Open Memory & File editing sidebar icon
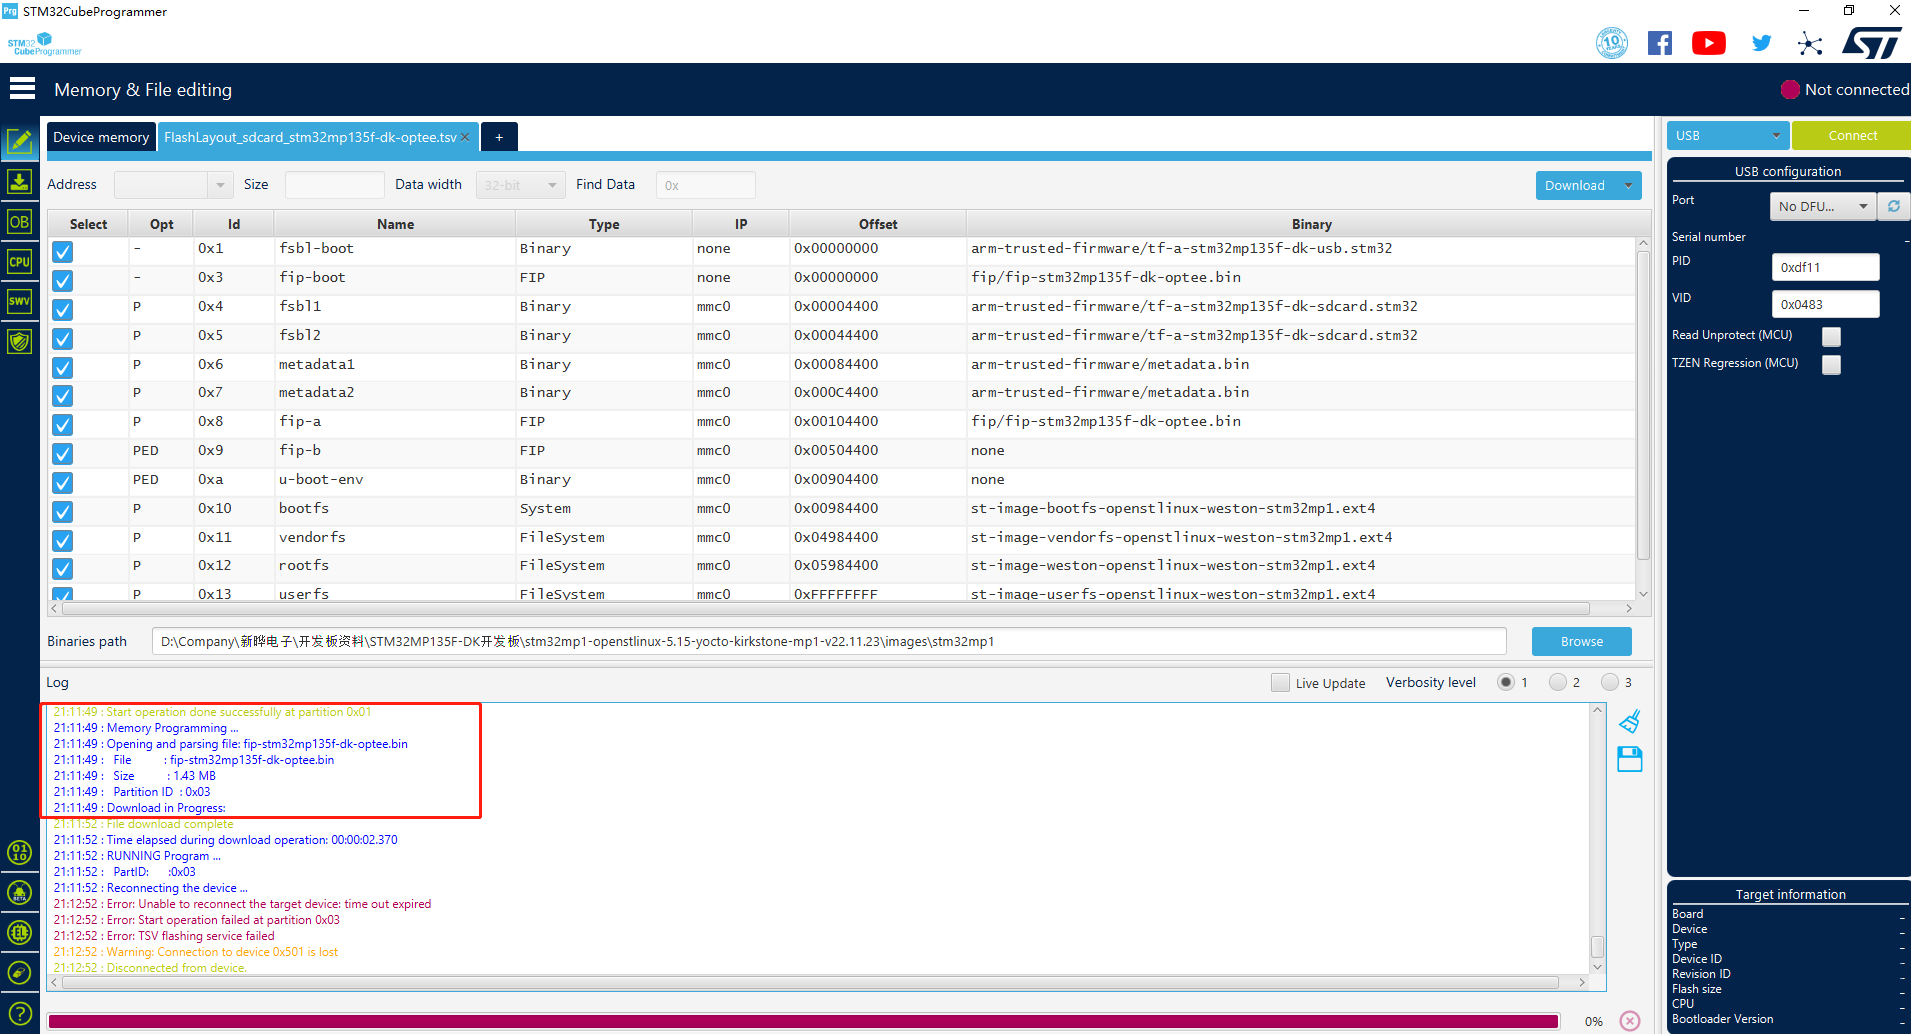Screen dimensions: 1911x1034 tap(19, 142)
